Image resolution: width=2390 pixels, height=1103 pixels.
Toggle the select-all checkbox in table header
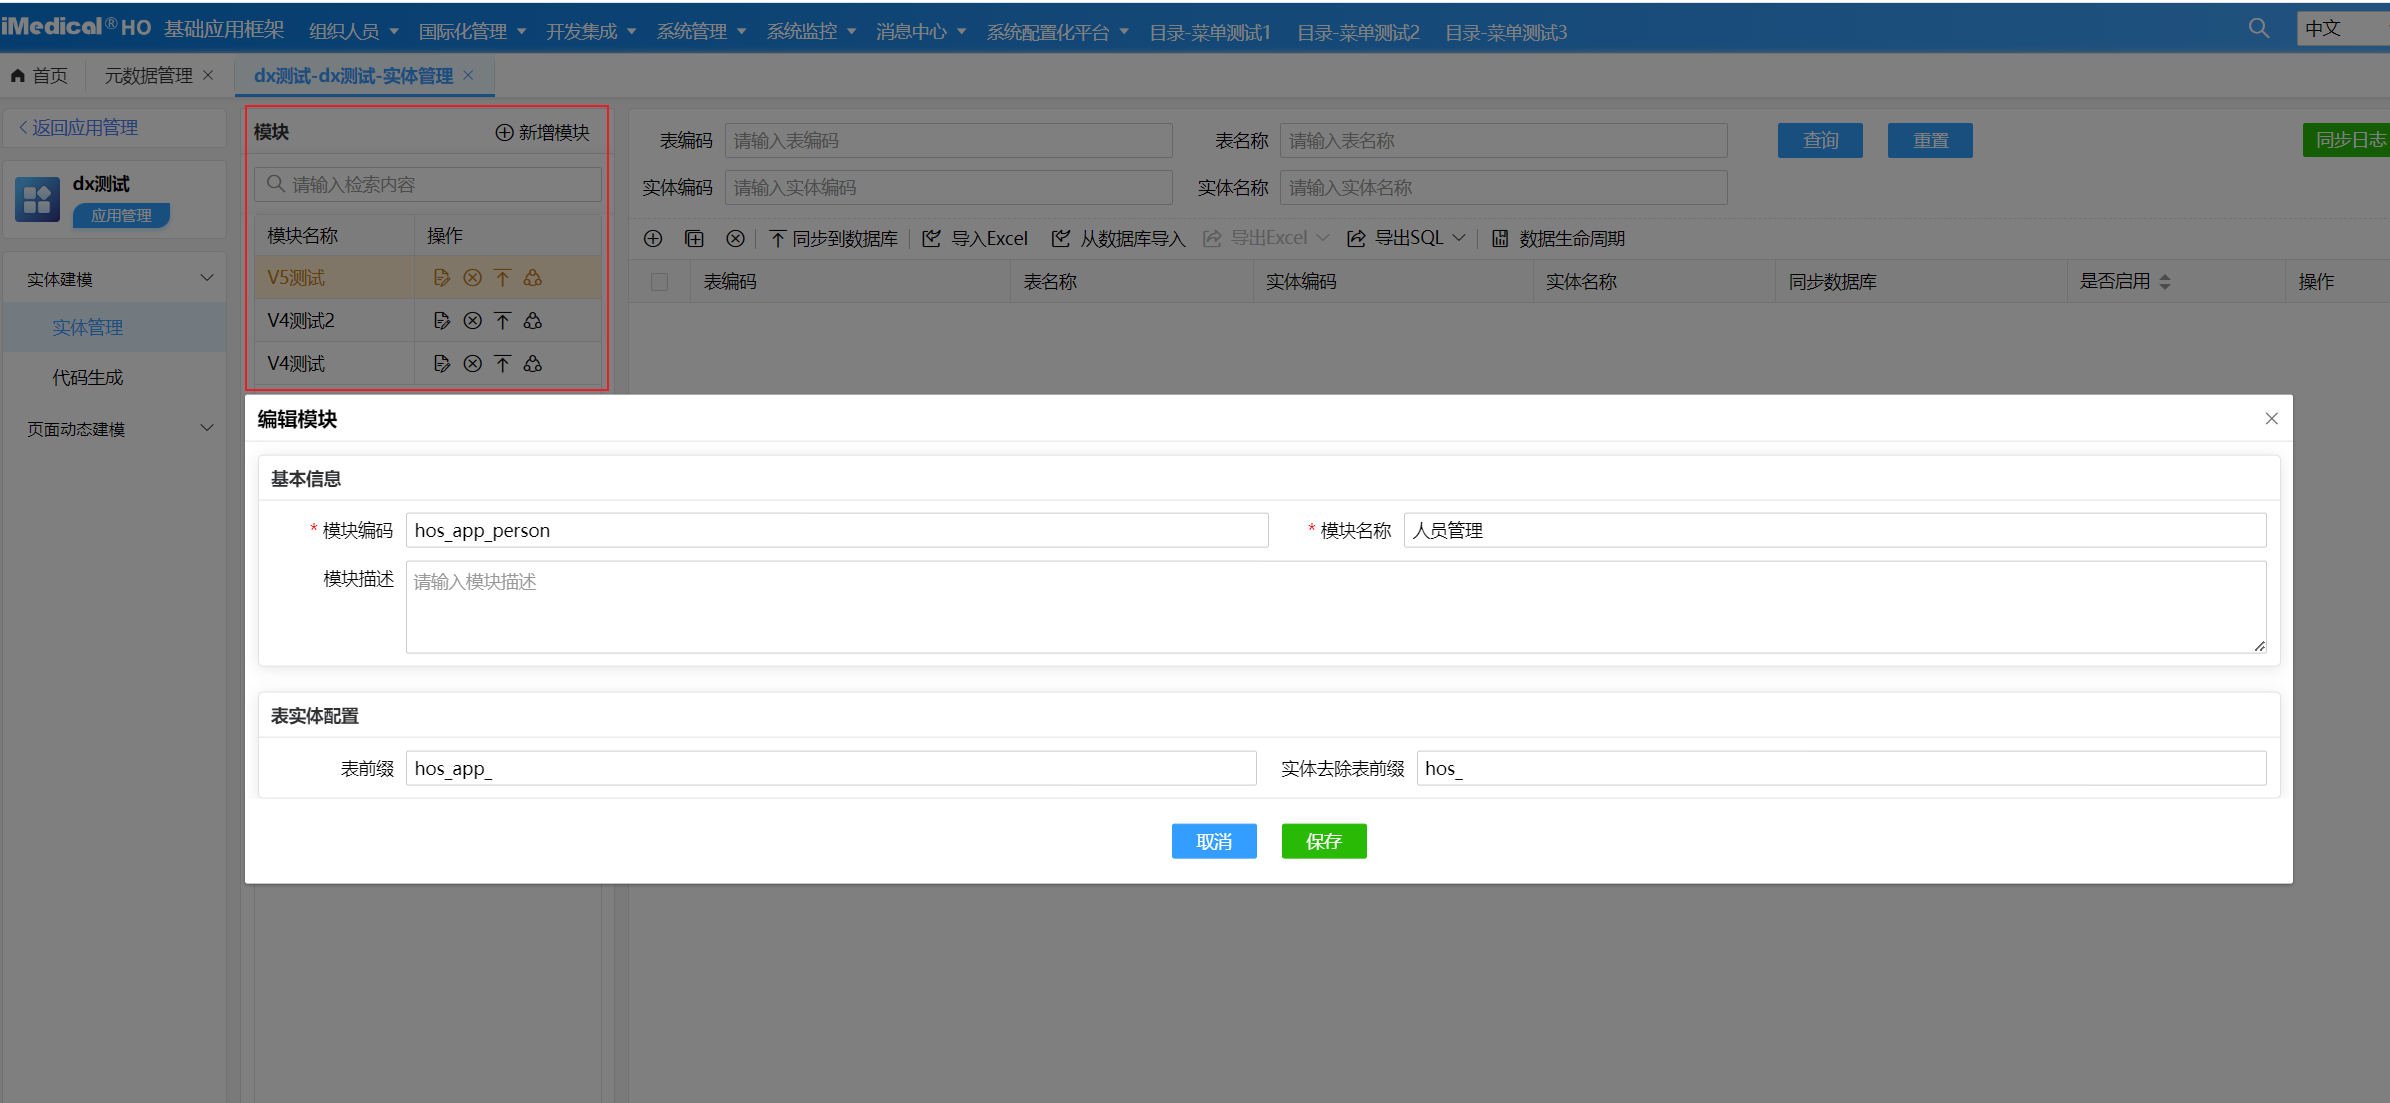point(659,282)
